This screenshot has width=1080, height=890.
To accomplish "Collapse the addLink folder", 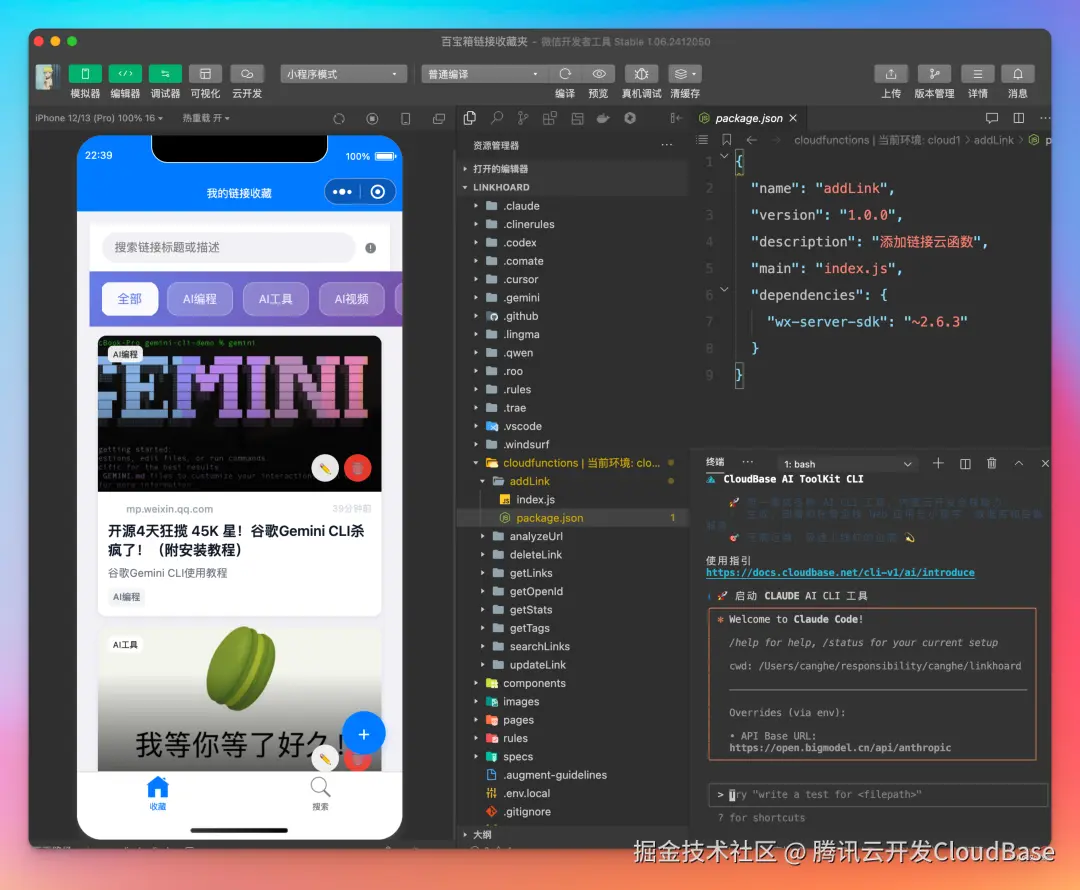I will coord(572,482).
